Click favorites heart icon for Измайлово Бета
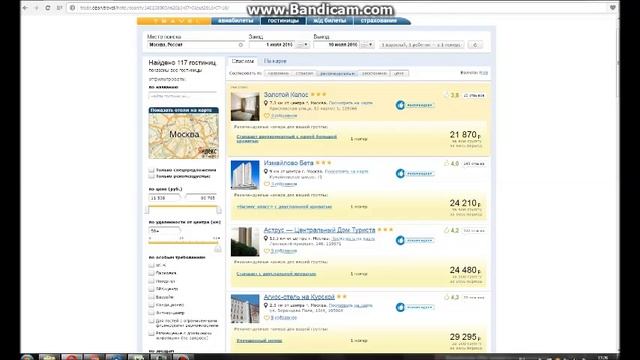 tap(267, 184)
